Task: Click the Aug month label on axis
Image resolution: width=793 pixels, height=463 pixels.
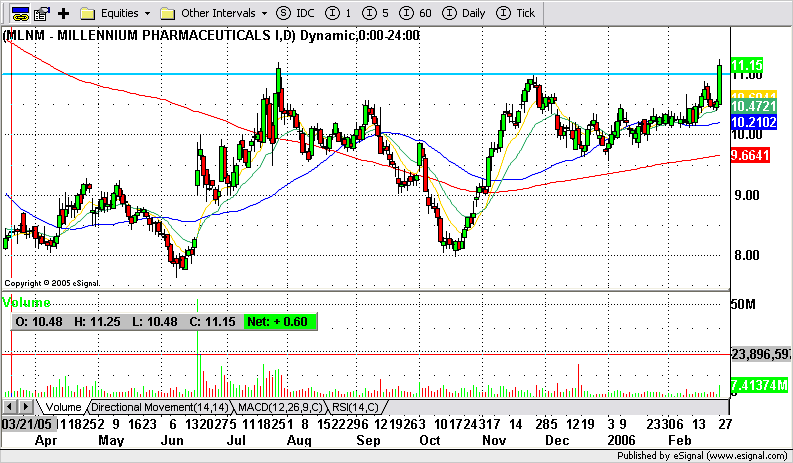Action: coord(299,440)
